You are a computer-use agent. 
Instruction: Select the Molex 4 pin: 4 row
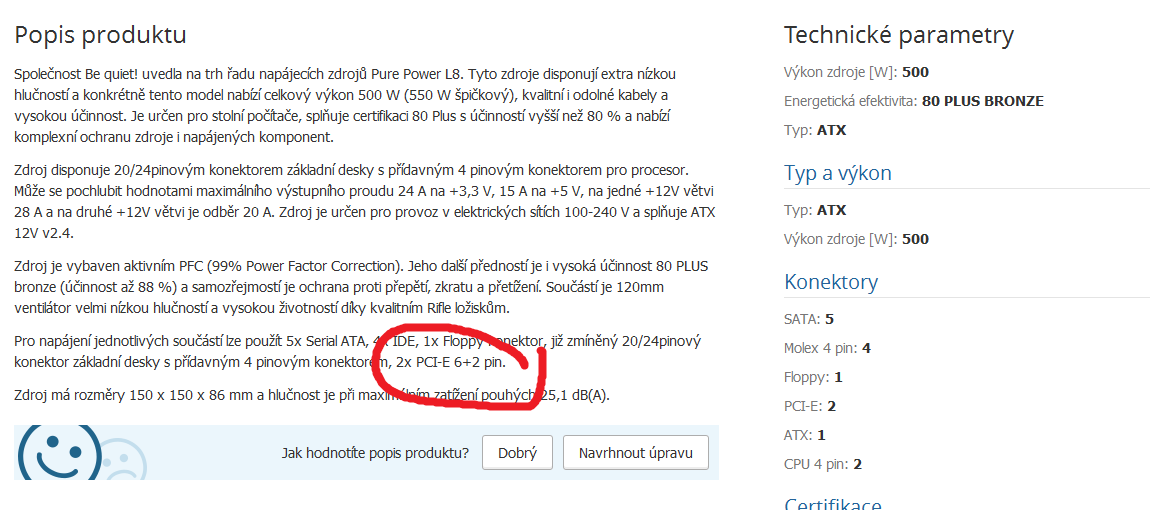click(827, 348)
